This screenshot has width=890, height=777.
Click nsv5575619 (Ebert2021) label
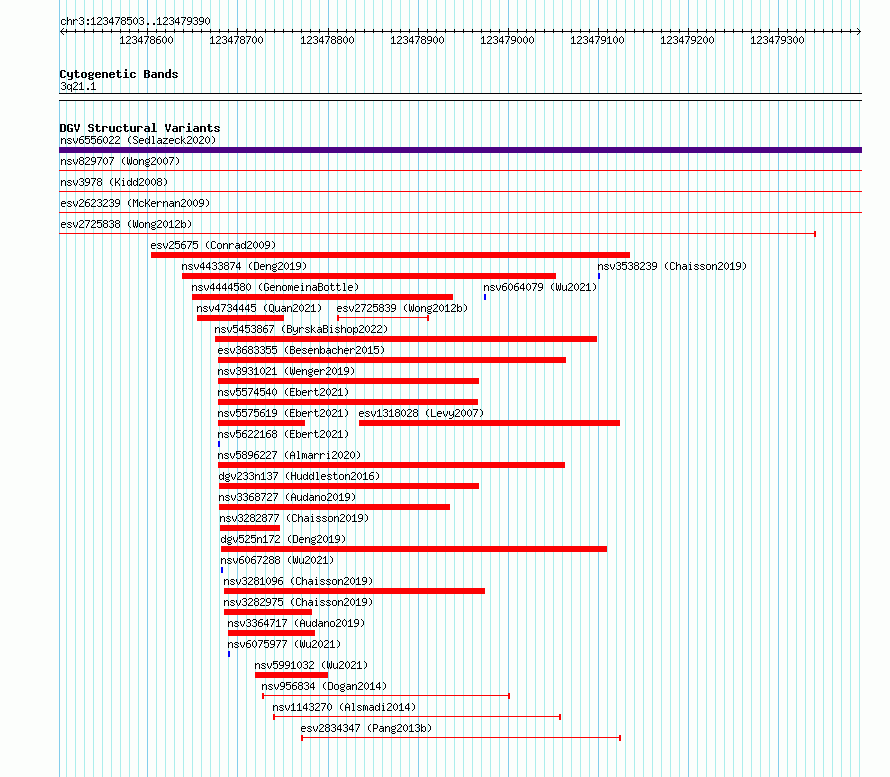point(283,413)
